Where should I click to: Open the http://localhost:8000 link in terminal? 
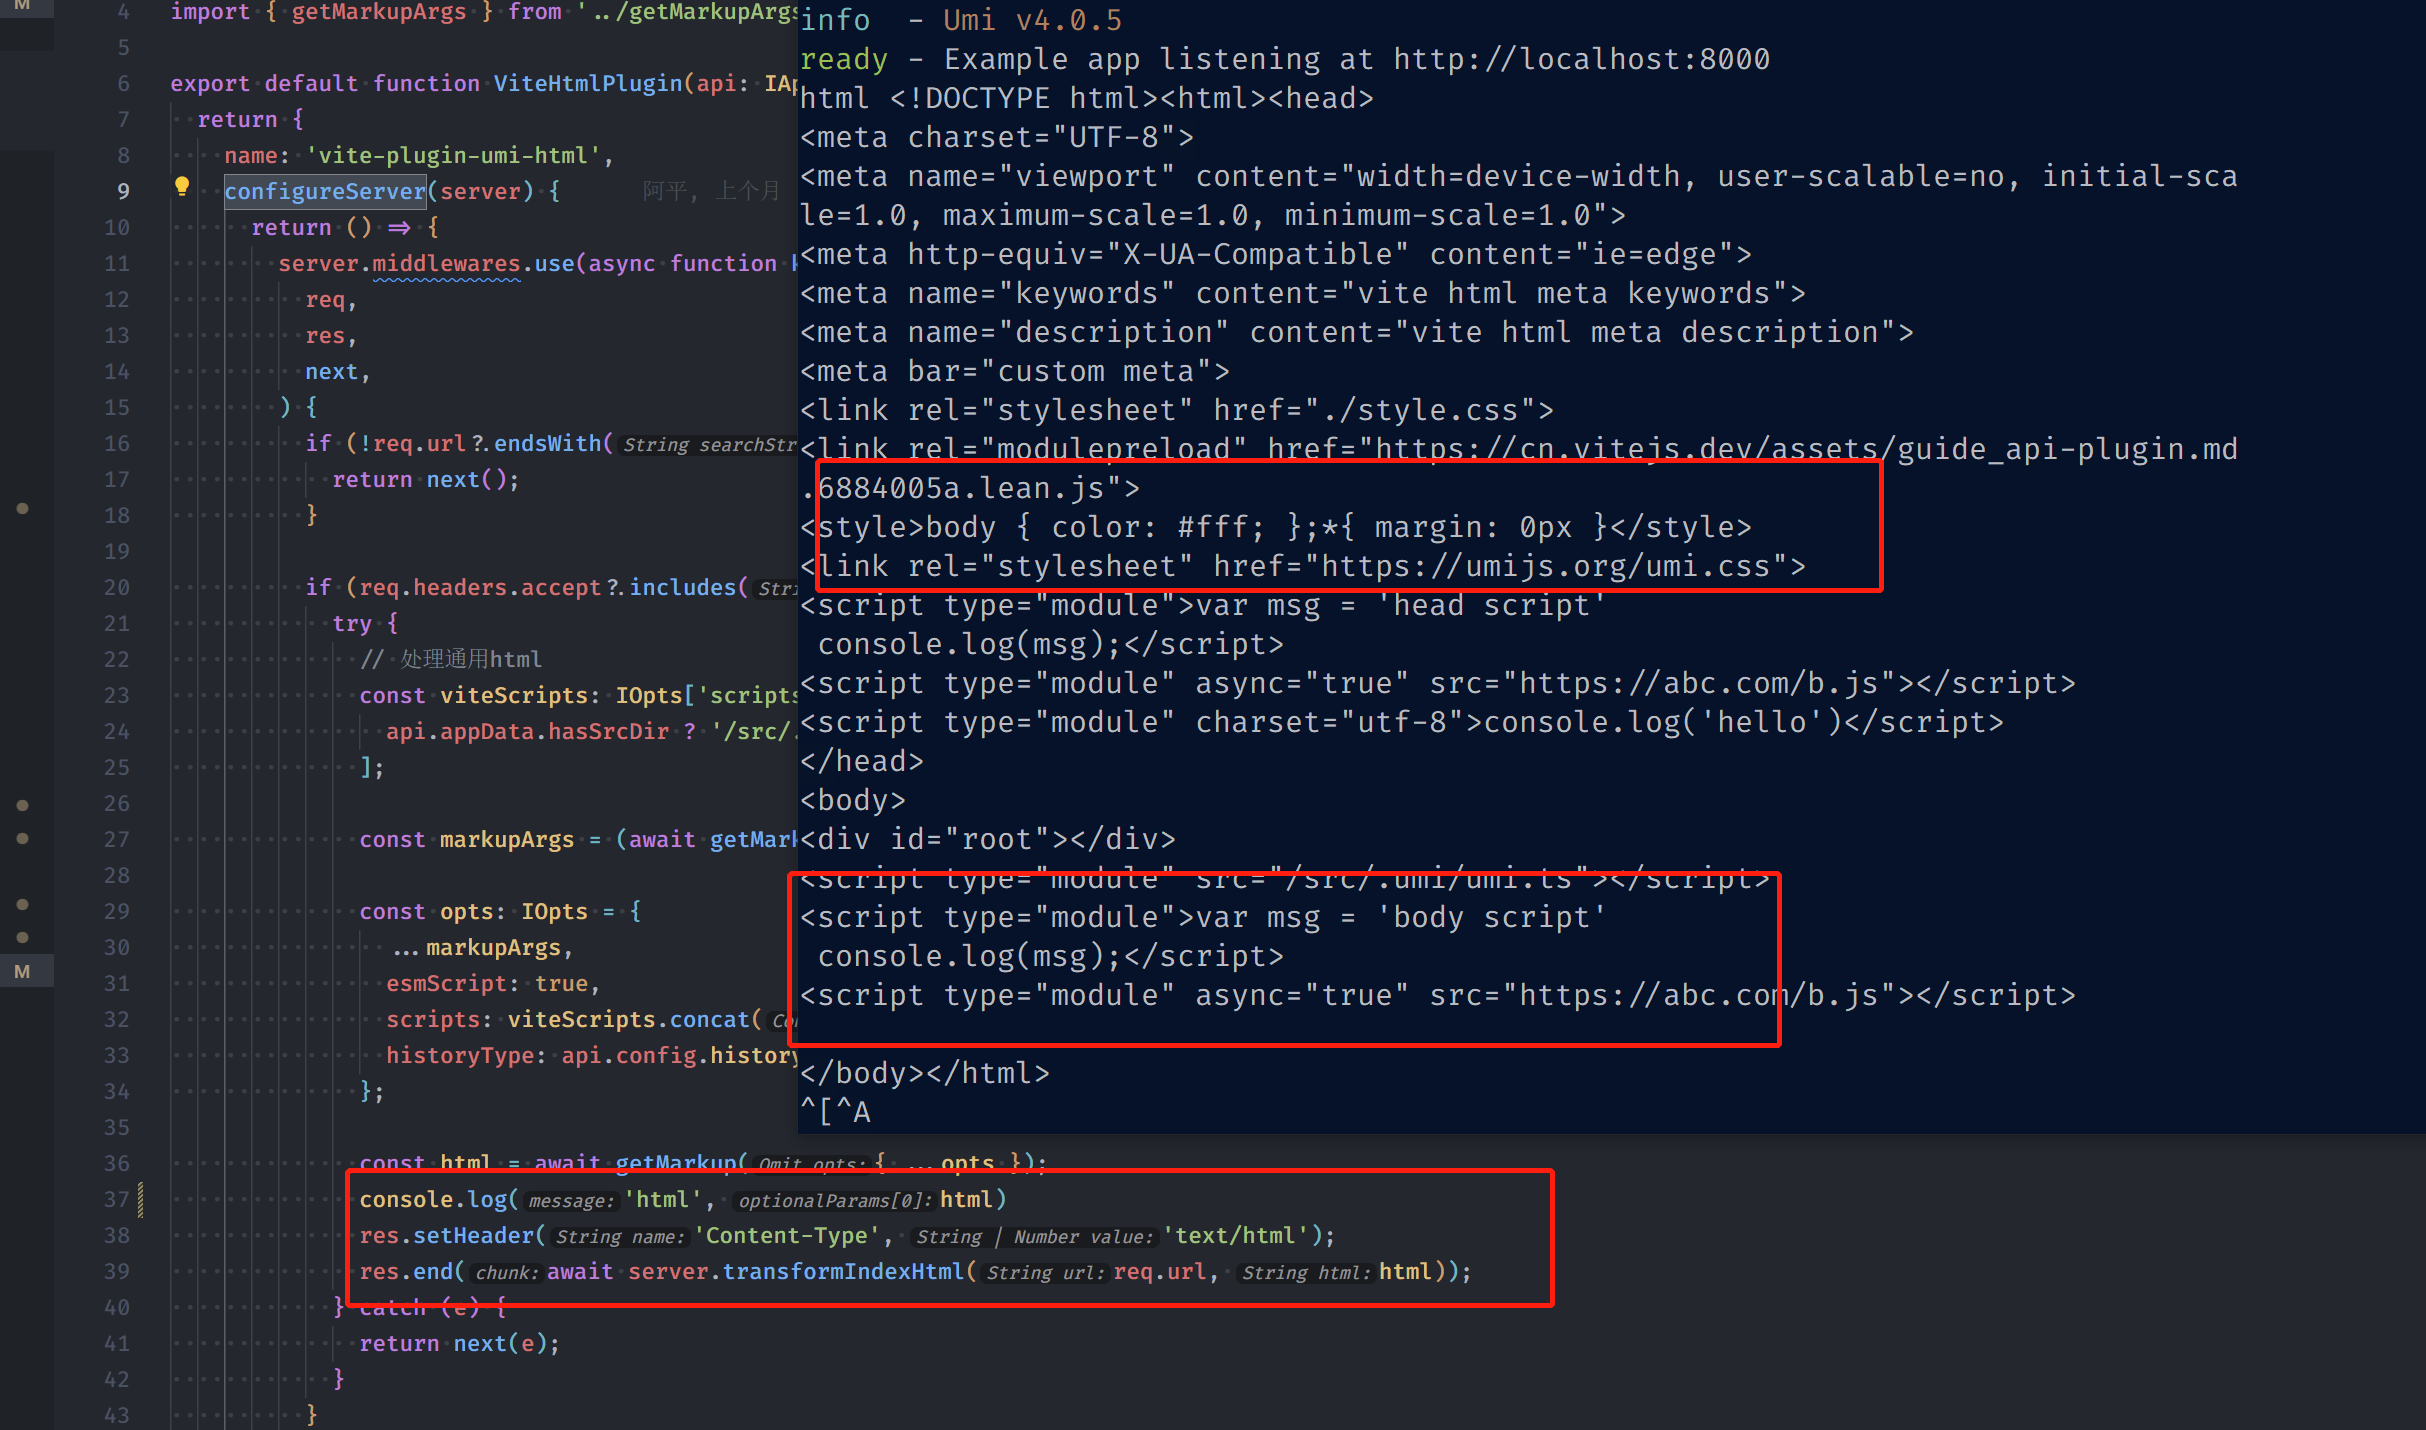(1580, 58)
